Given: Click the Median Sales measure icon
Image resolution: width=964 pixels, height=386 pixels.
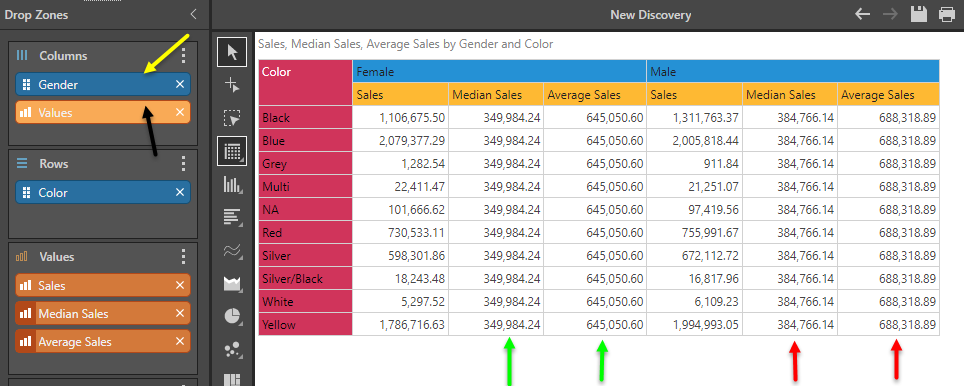Looking at the screenshot, I should (x=26, y=313).
